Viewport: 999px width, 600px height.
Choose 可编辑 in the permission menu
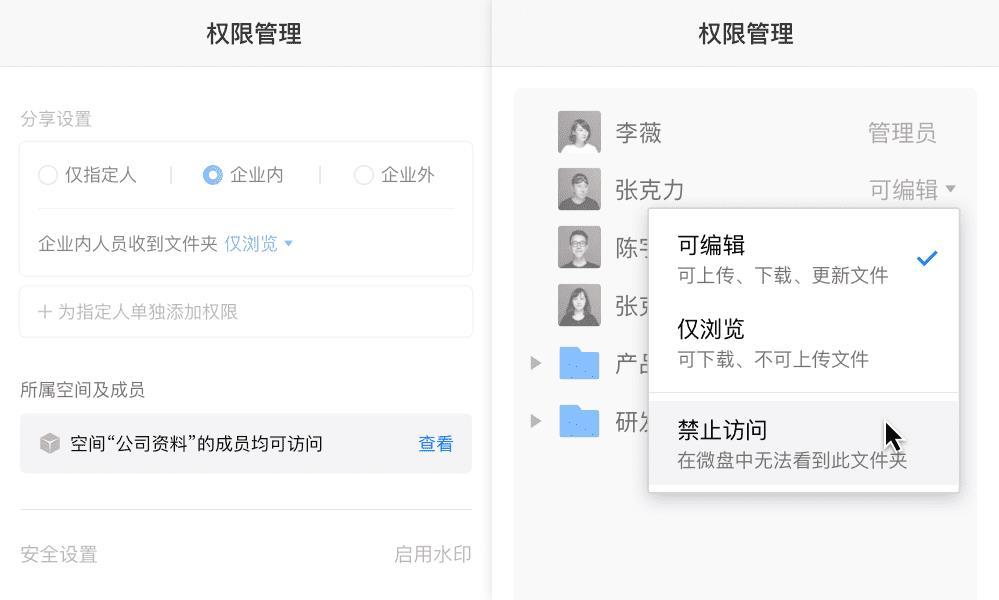pyautogui.click(x=803, y=259)
